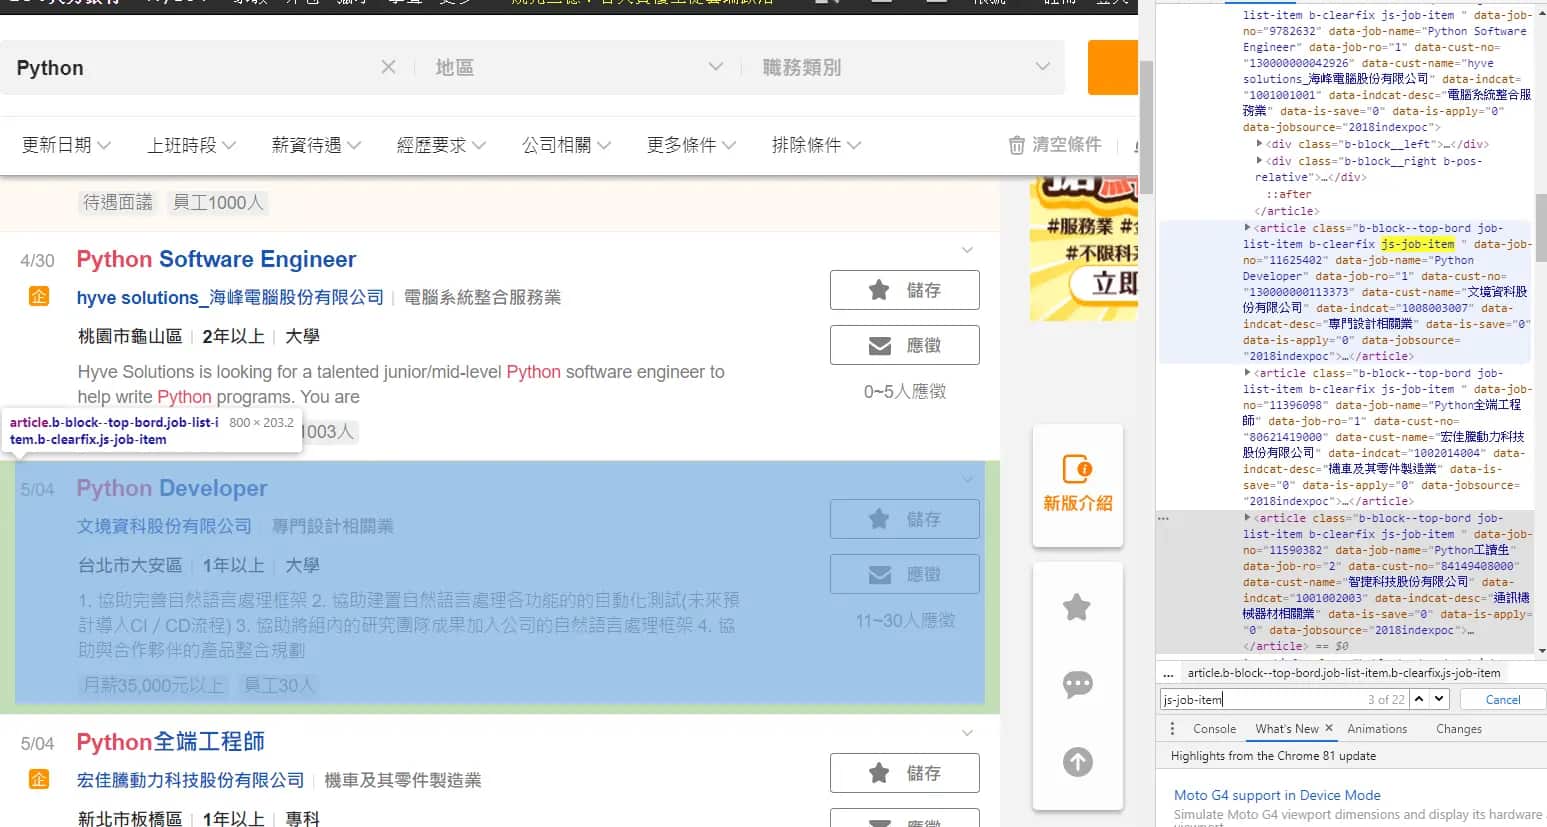Open the DevTools drawer three-dot menu
The image size is (1547, 827).
1172,729
